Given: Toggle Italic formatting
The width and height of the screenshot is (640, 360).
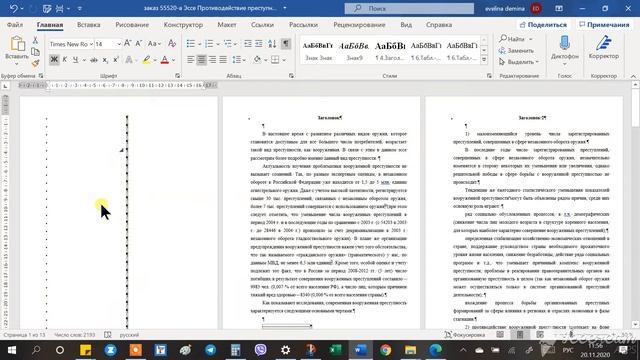Looking at the screenshot, I should [x=64, y=60].
